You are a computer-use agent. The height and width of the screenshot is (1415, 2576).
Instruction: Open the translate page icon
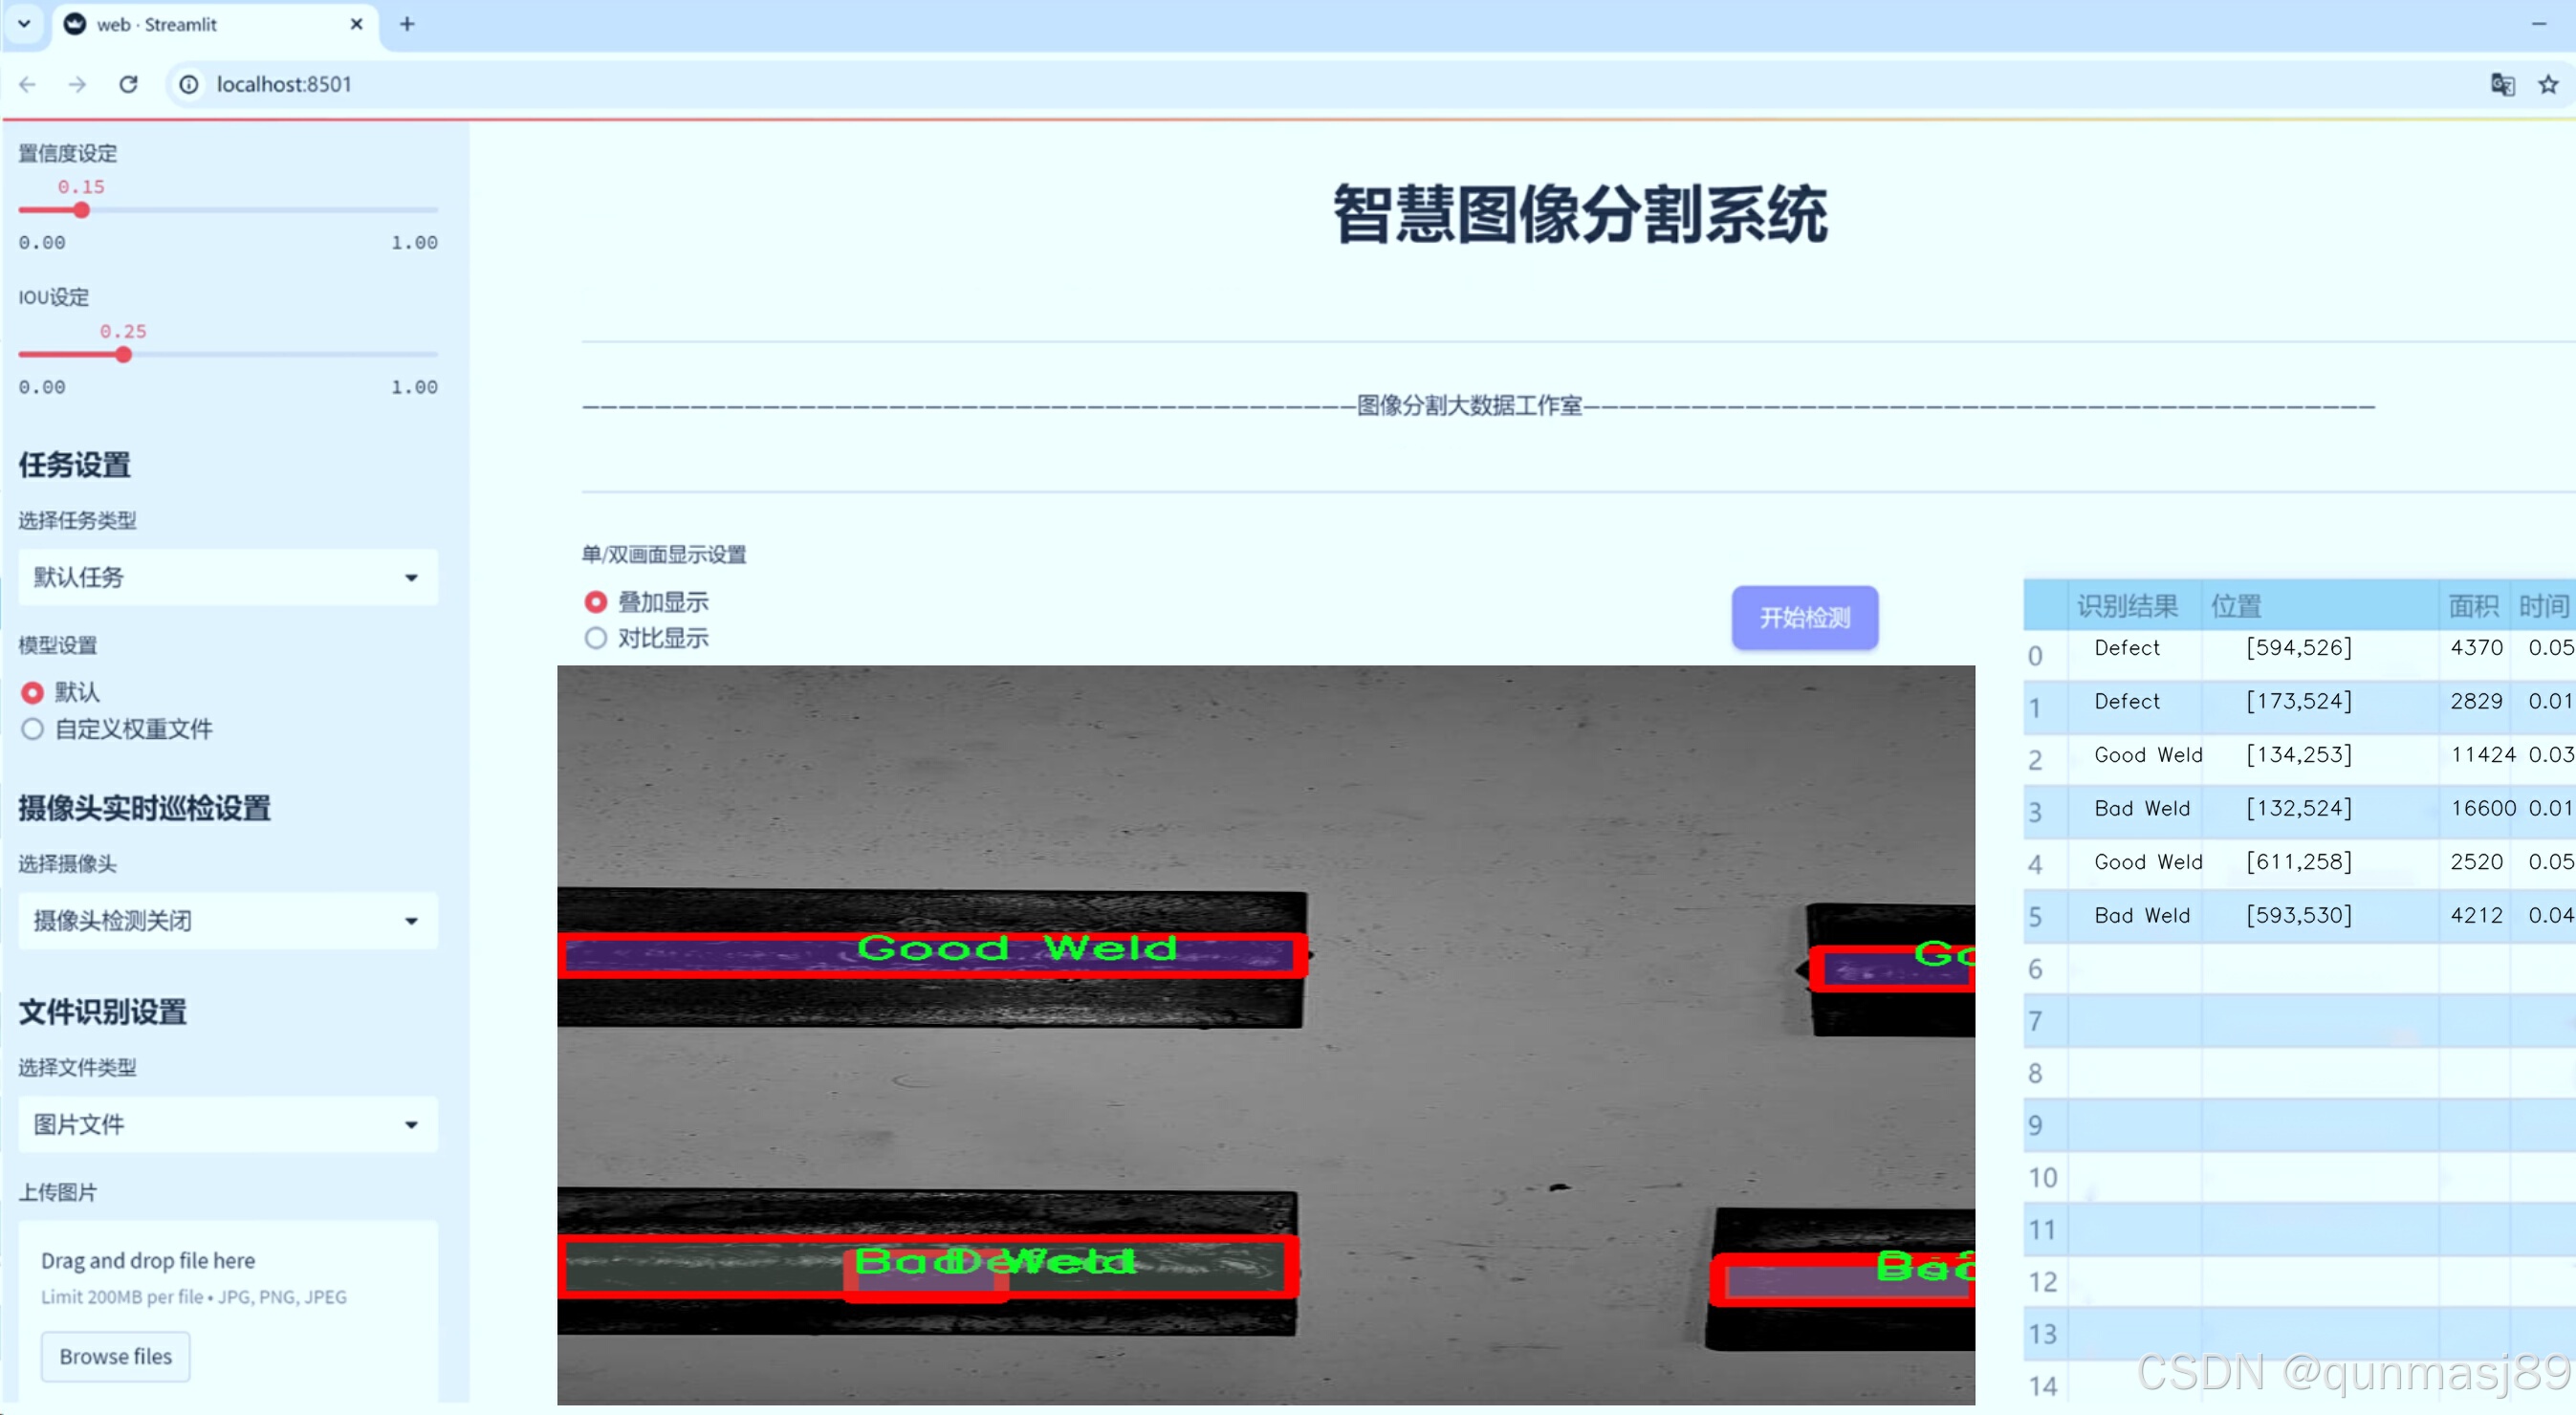pos(2501,84)
